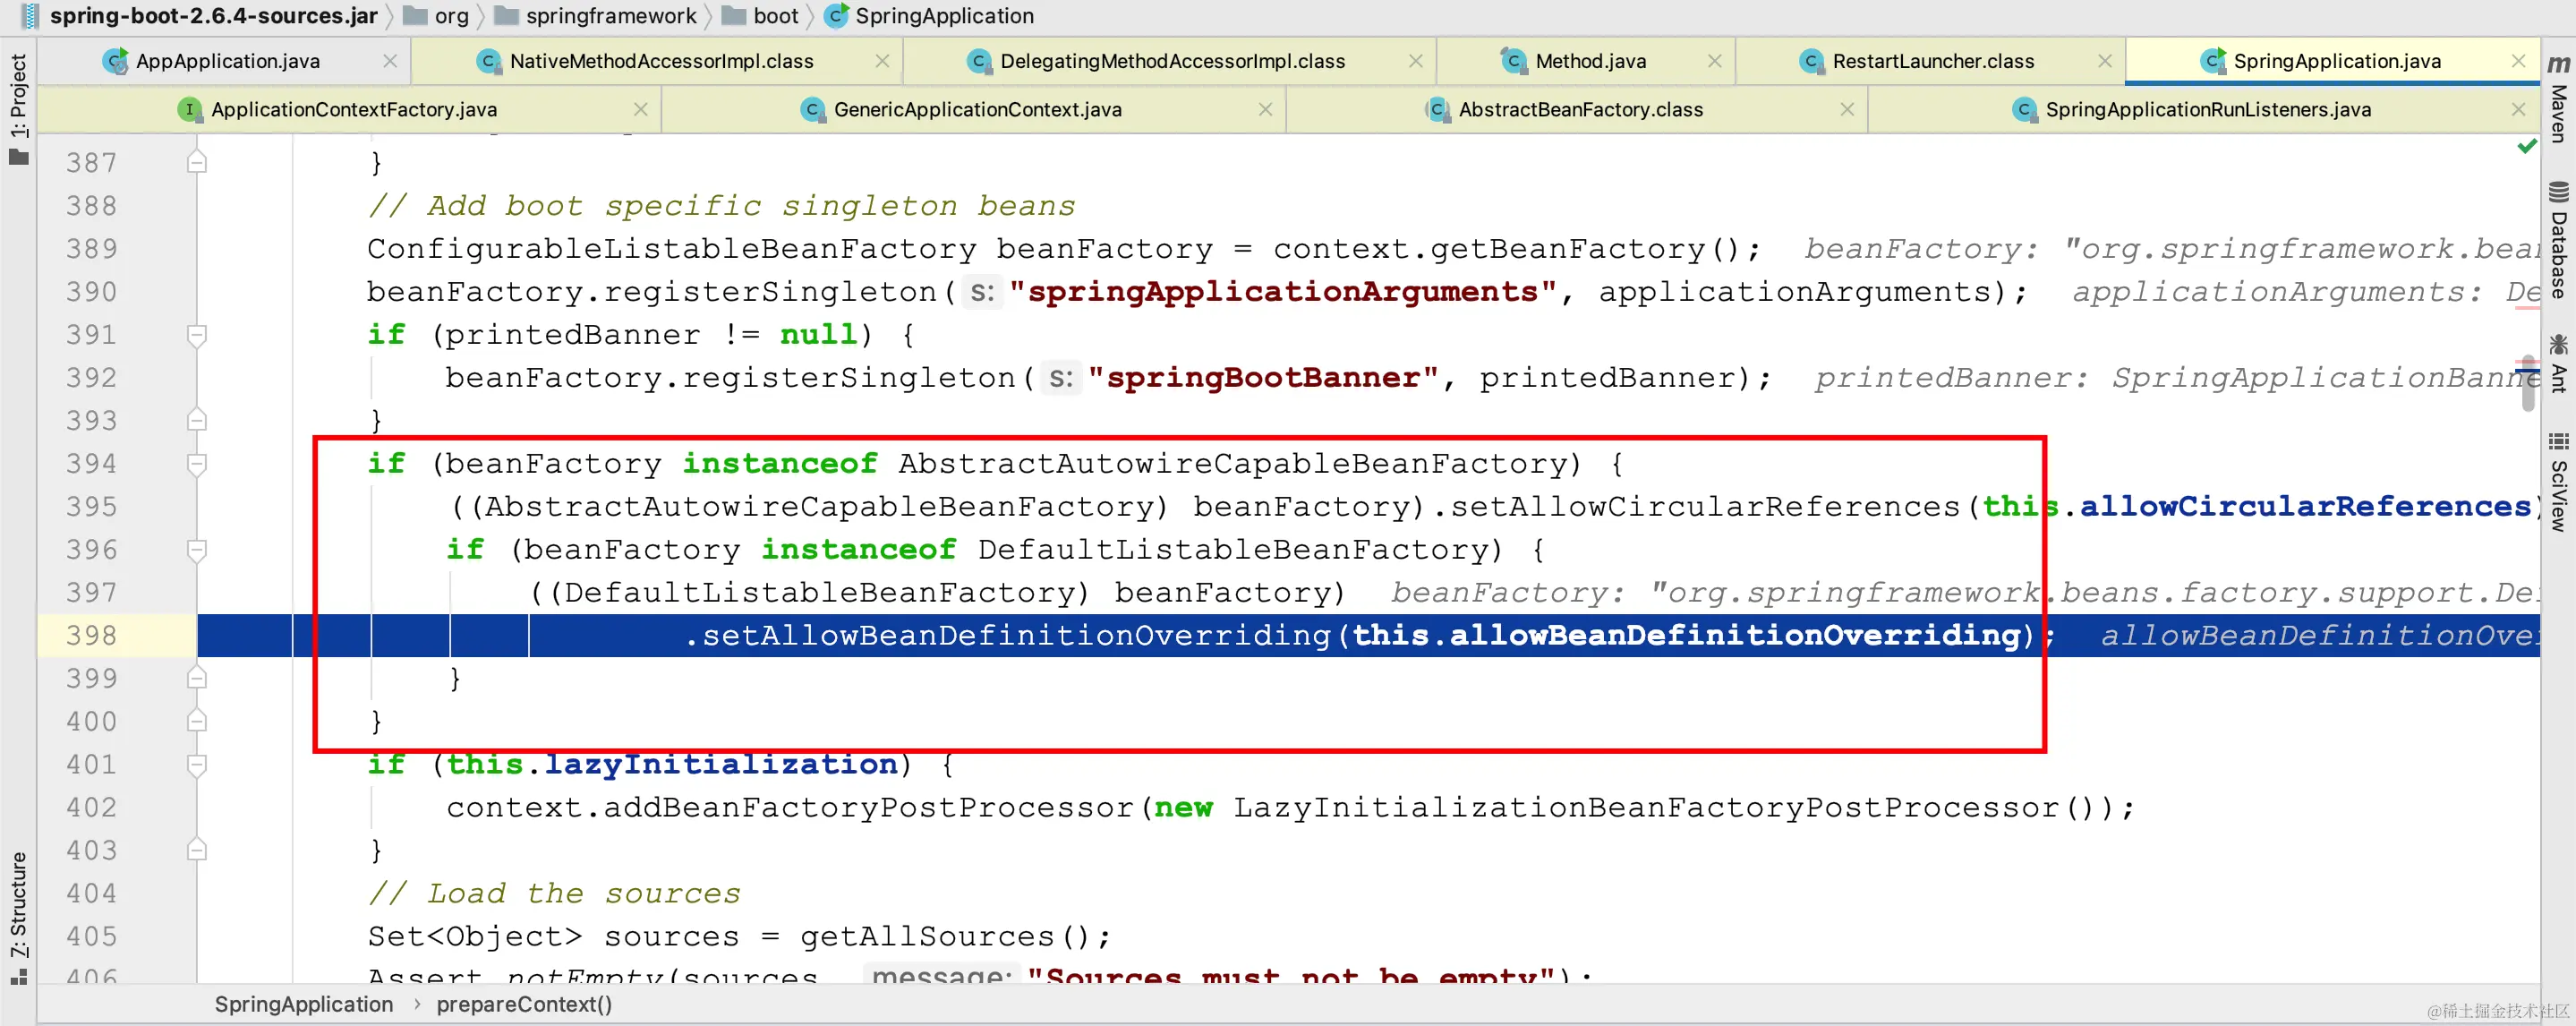
Task: Fold the lazyInitialization block at line 401
Action: coord(197,765)
